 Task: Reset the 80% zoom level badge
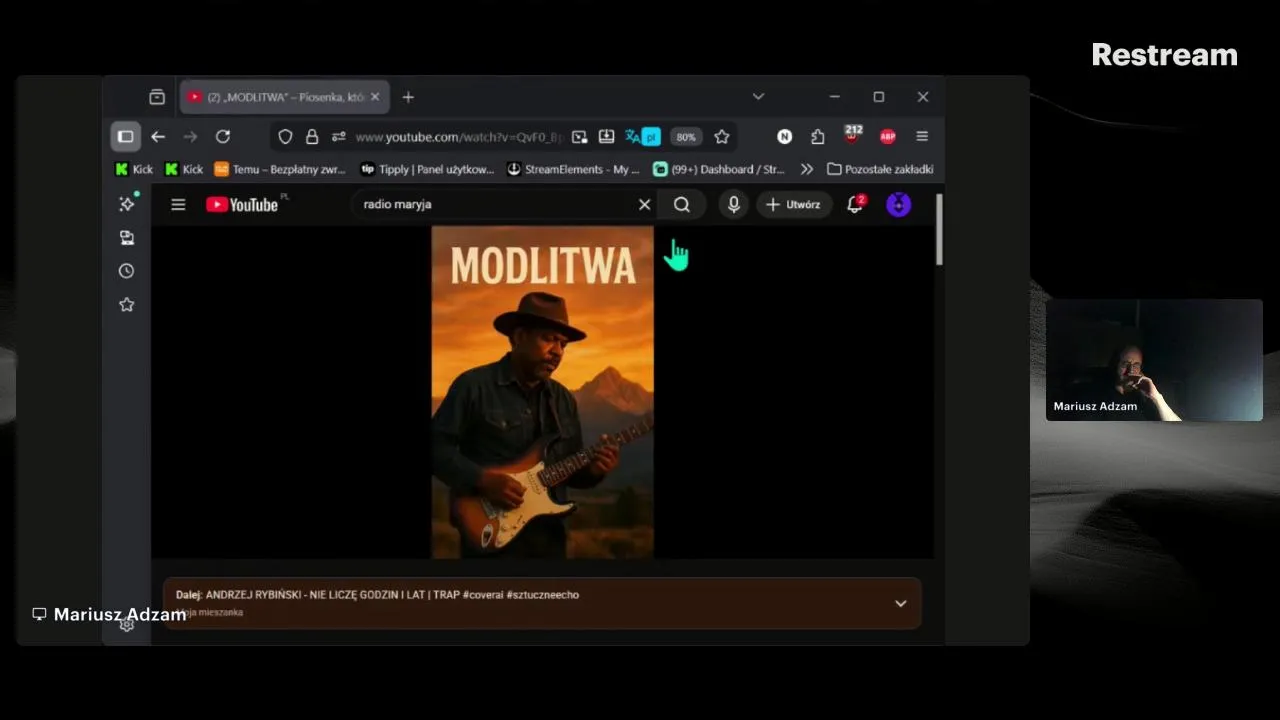tap(685, 137)
